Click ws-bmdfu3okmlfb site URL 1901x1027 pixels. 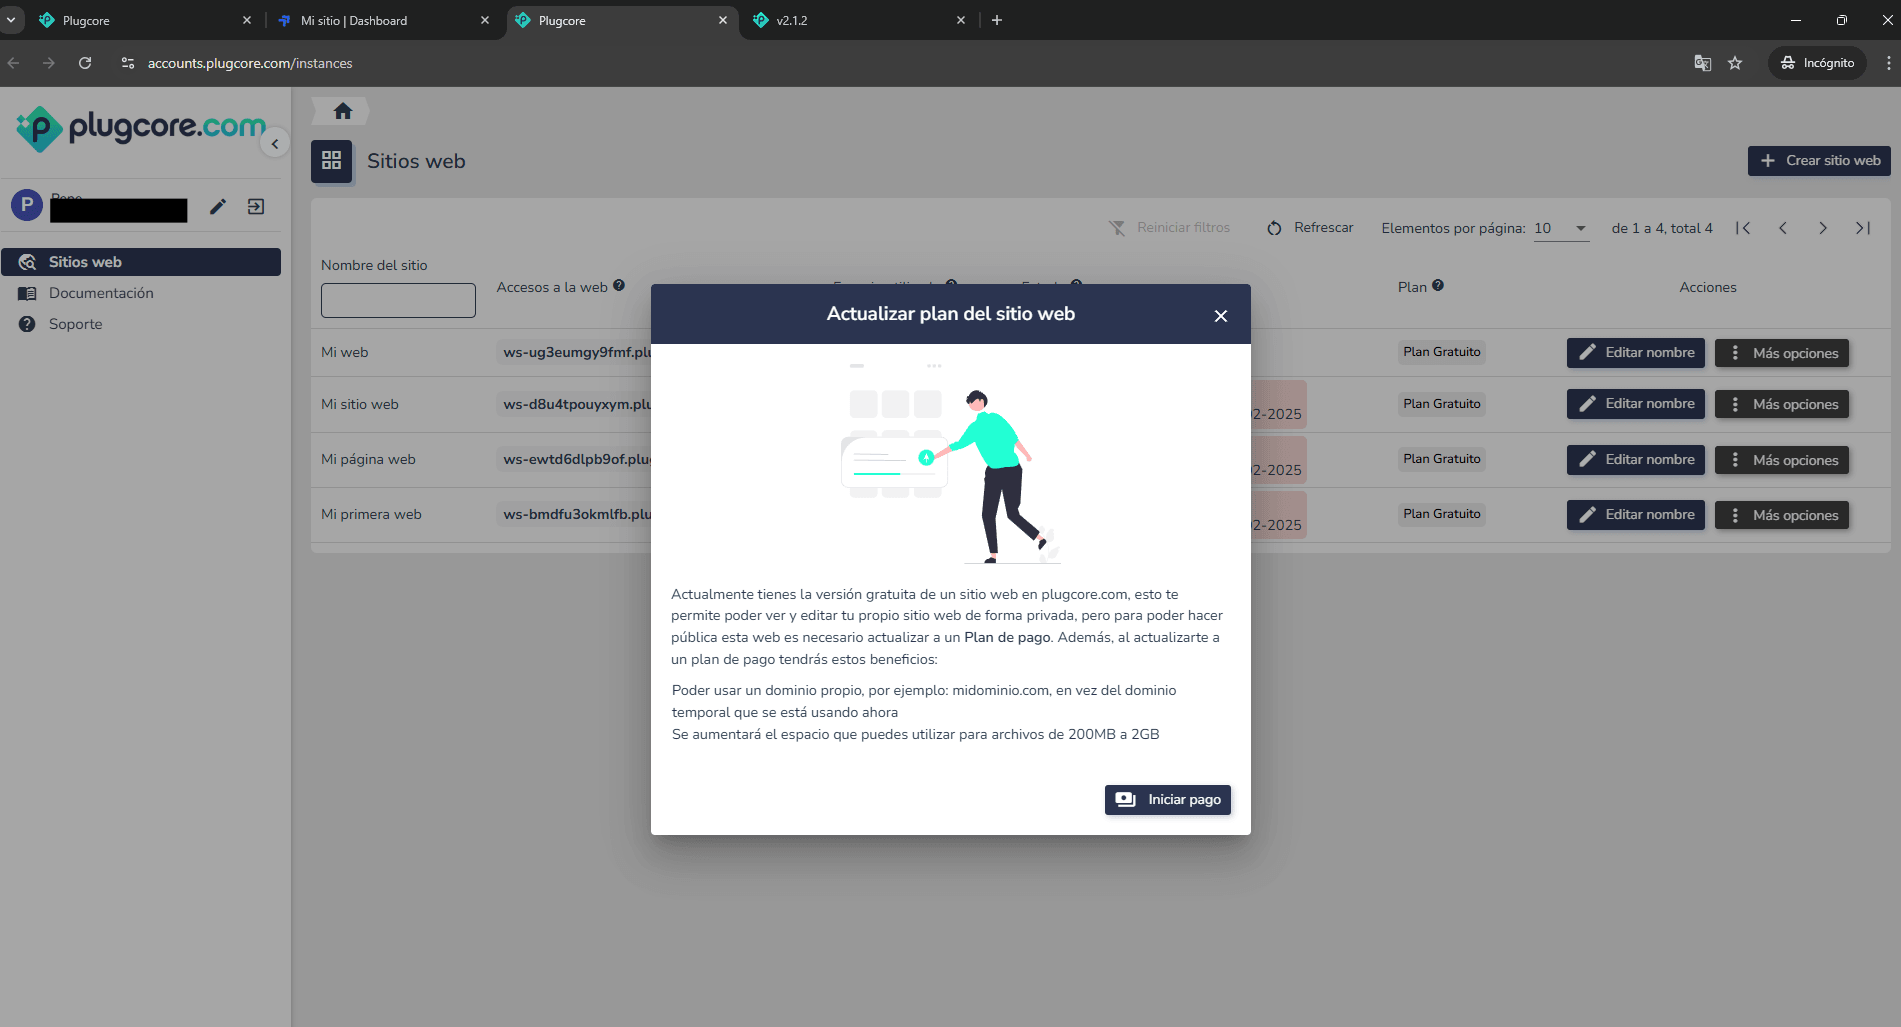[575, 514]
